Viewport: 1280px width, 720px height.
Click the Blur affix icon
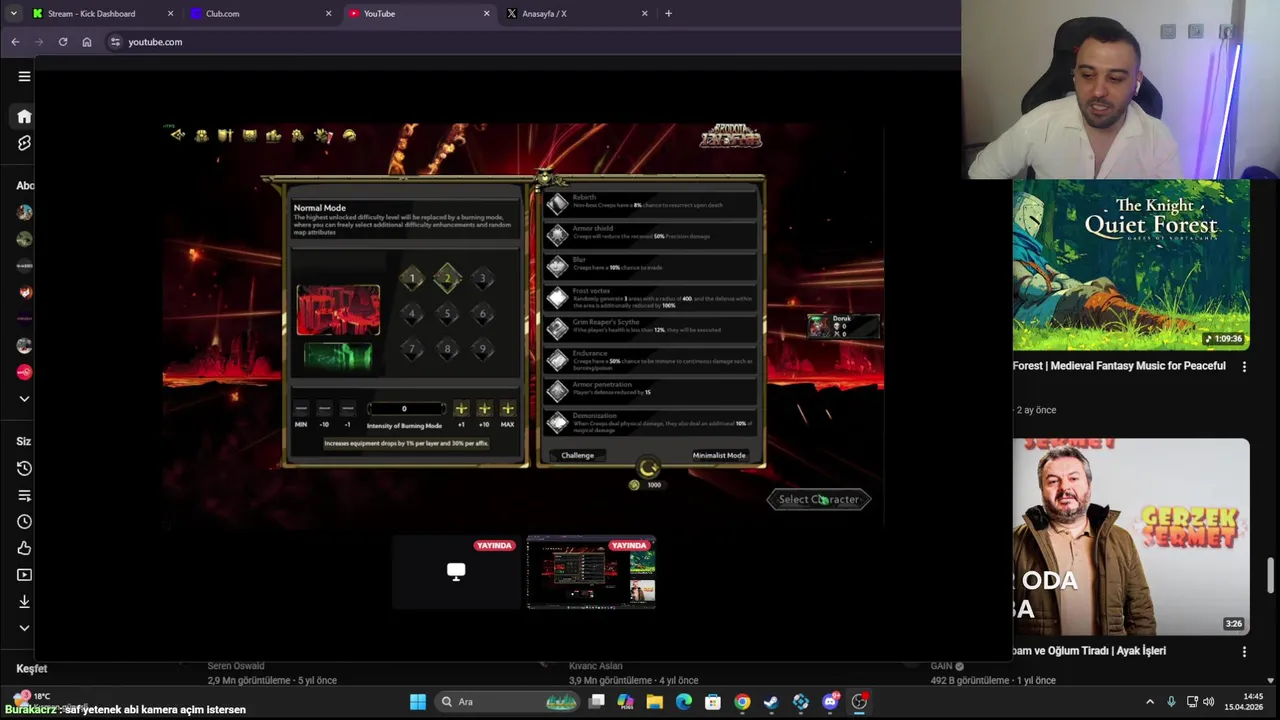[557, 266]
